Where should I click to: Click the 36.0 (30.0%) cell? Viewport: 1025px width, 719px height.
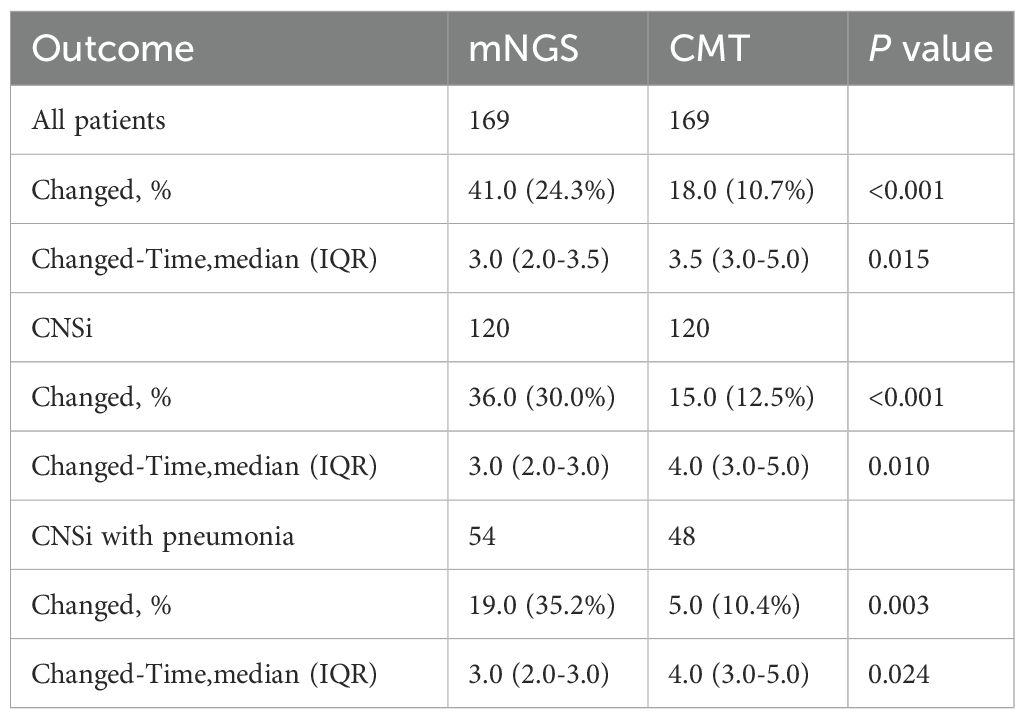(543, 397)
